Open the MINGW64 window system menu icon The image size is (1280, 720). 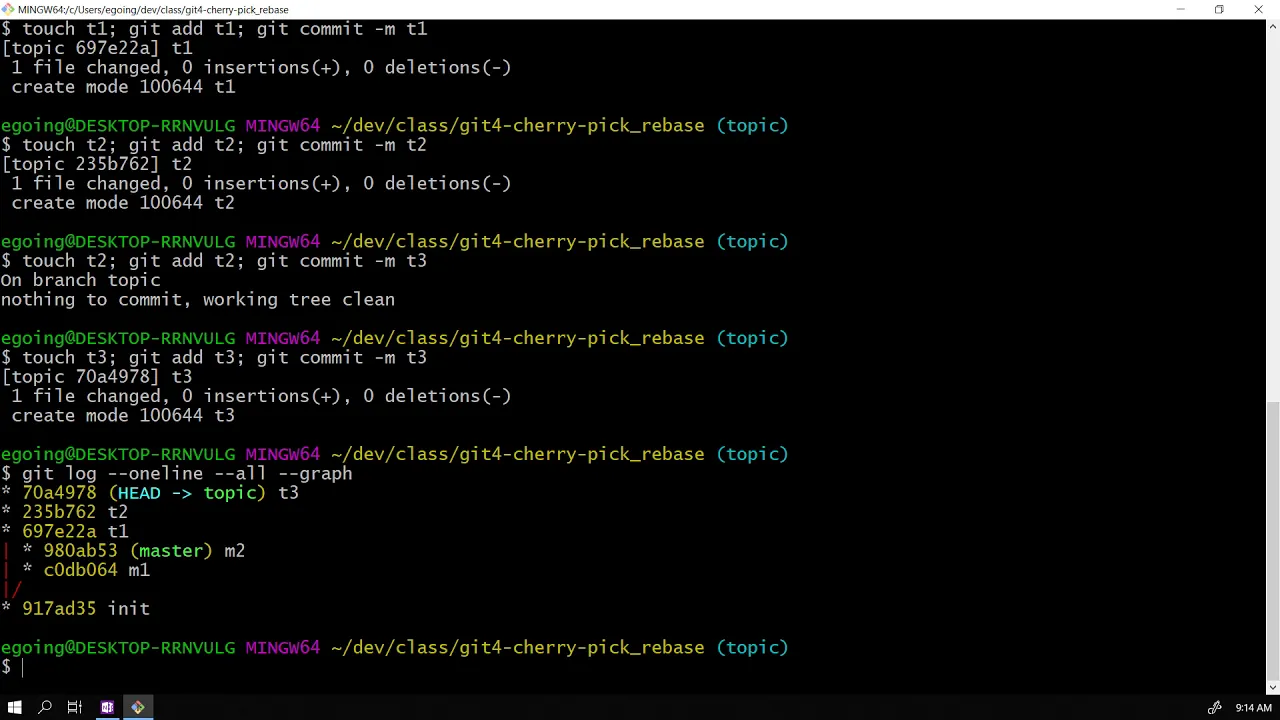pos(8,9)
